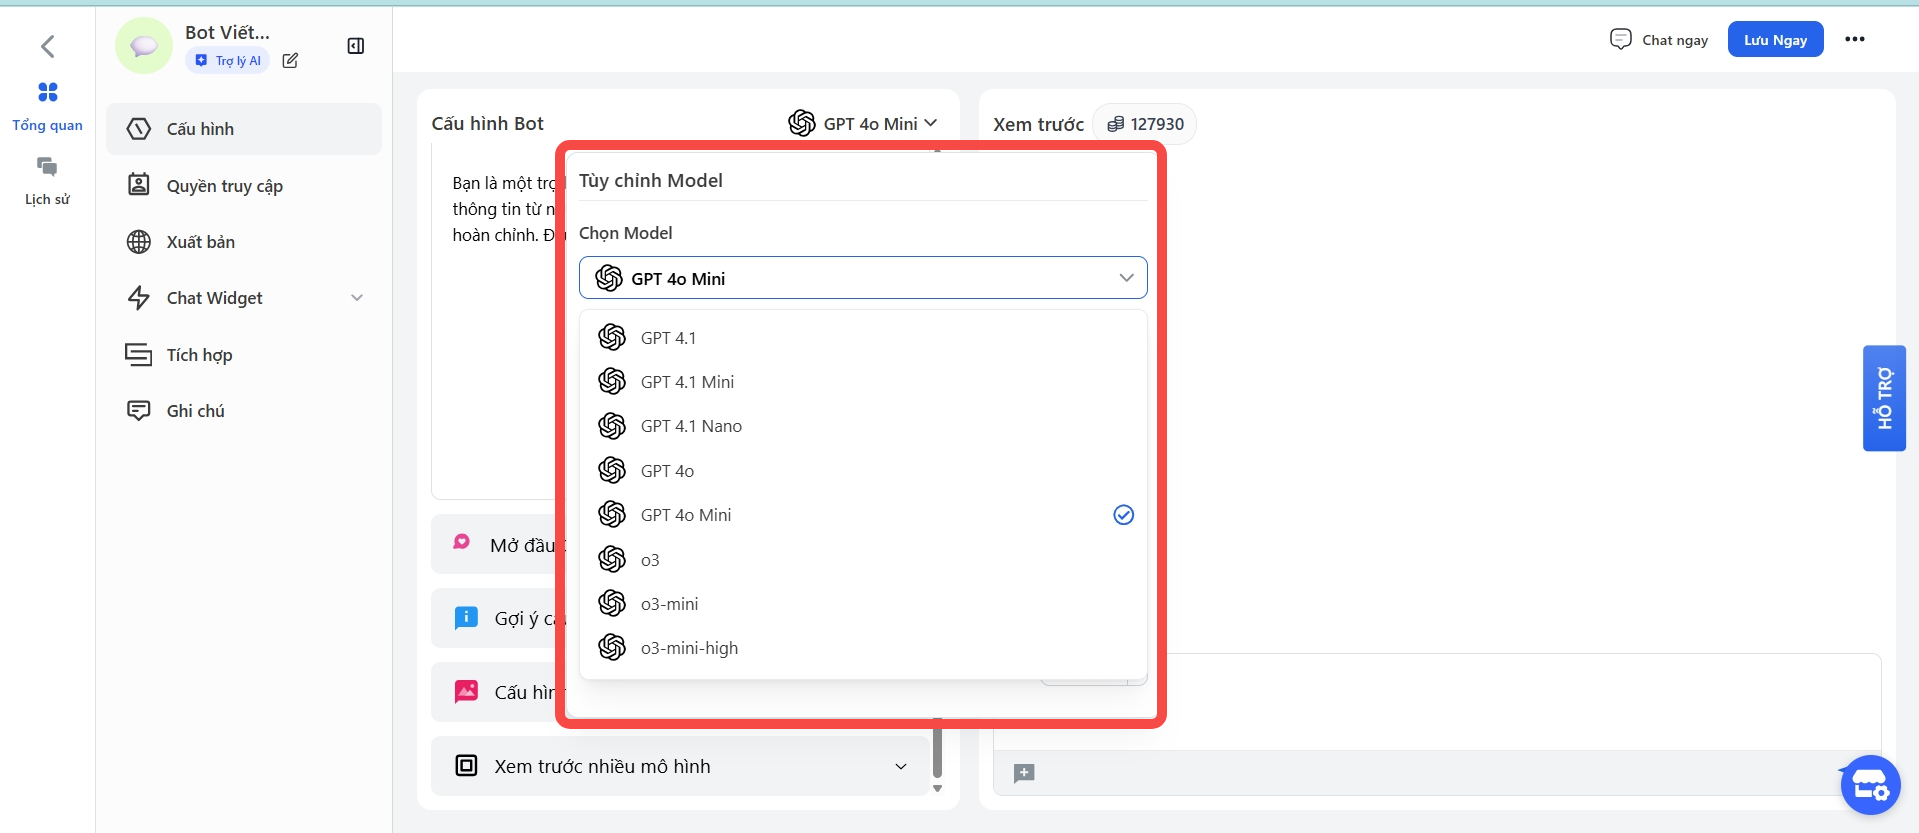
Task: Collapse the sidebar panel icon
Action: click(x=356, y=46)
